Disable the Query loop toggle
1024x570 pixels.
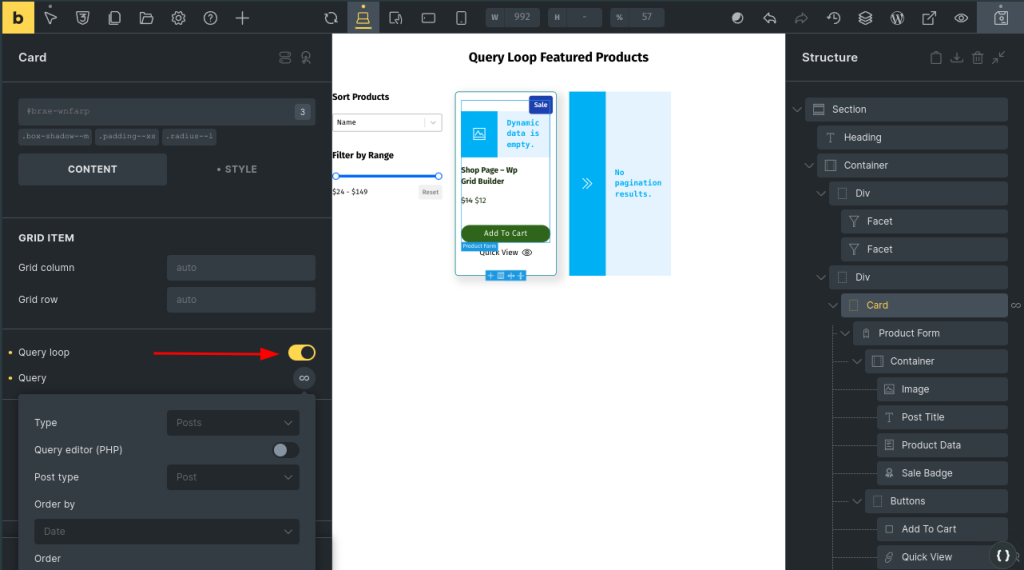pos(302,352)
